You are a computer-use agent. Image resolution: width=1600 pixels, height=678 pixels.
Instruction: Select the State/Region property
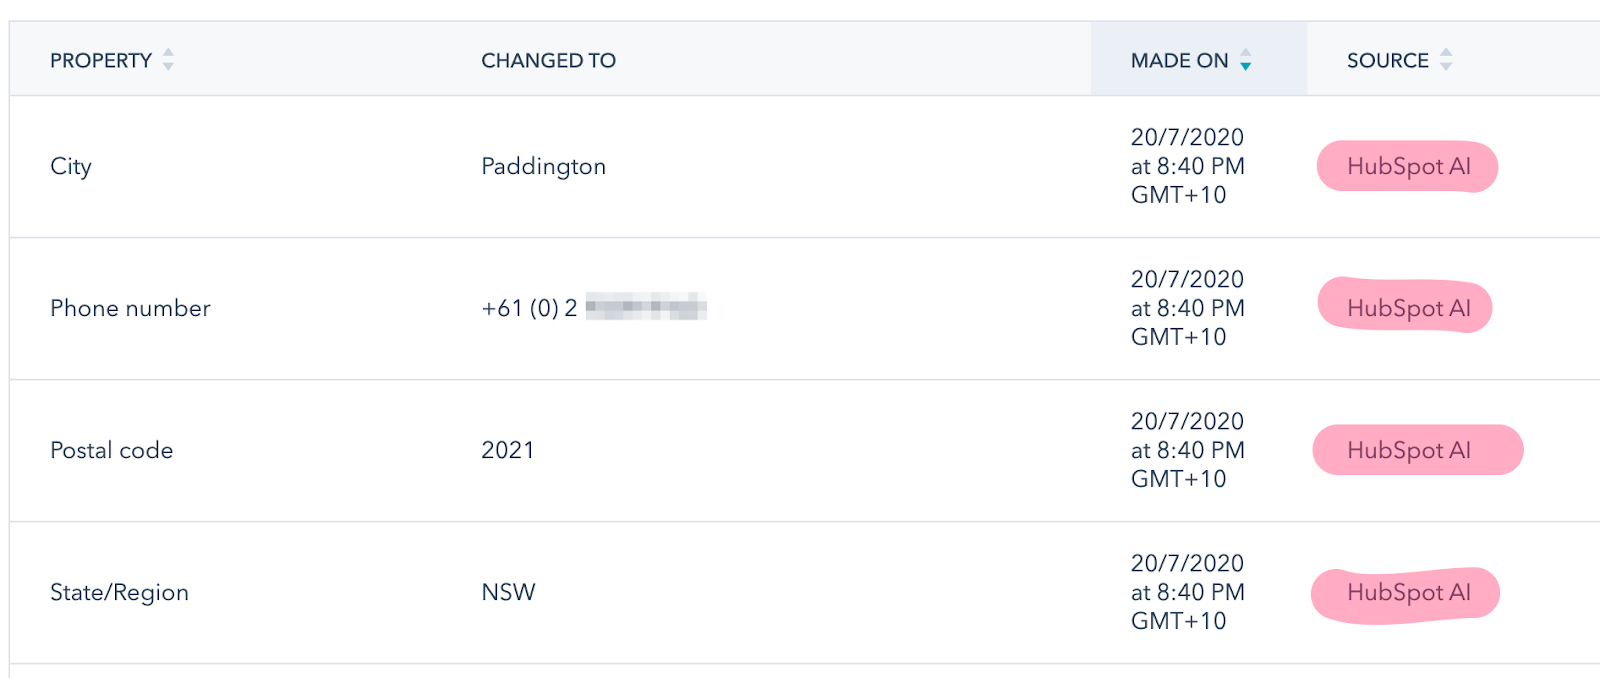(119, 592)
